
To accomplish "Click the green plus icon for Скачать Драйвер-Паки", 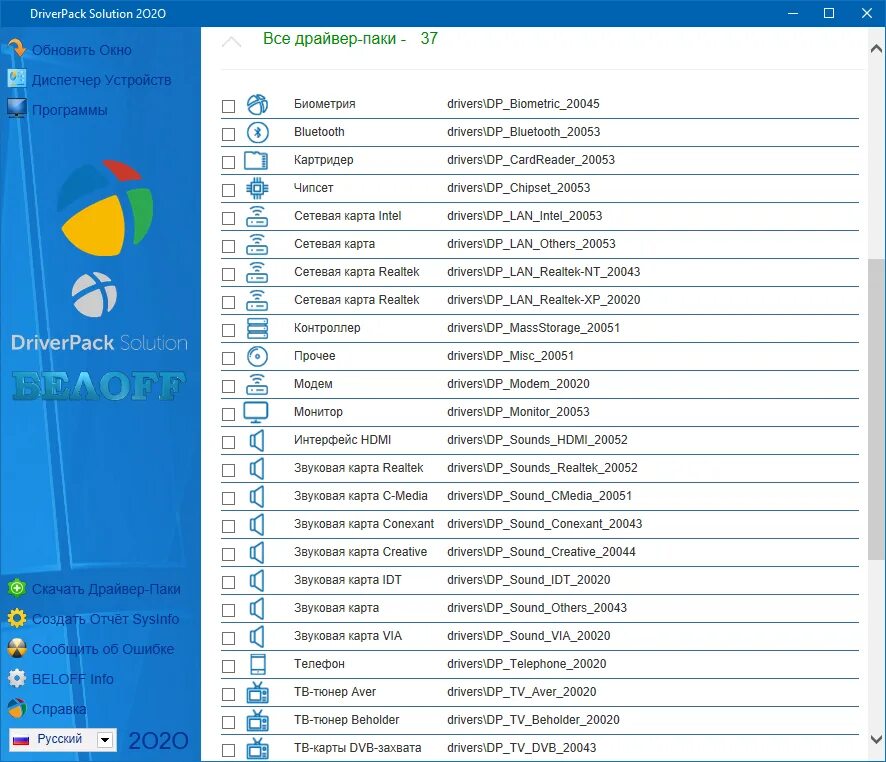I will (x=17, y=589).
